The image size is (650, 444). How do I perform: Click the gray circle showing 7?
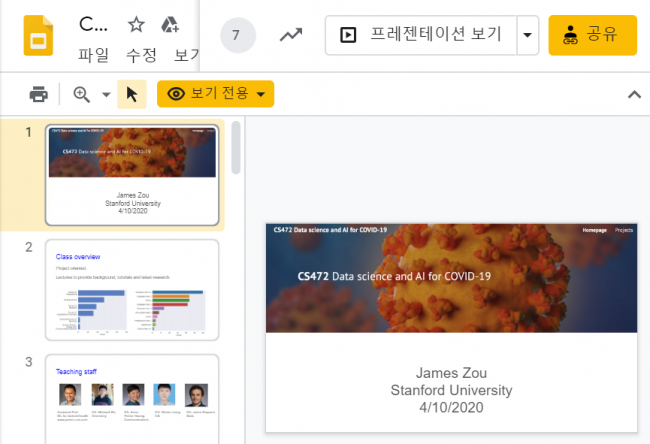point(238,35)
